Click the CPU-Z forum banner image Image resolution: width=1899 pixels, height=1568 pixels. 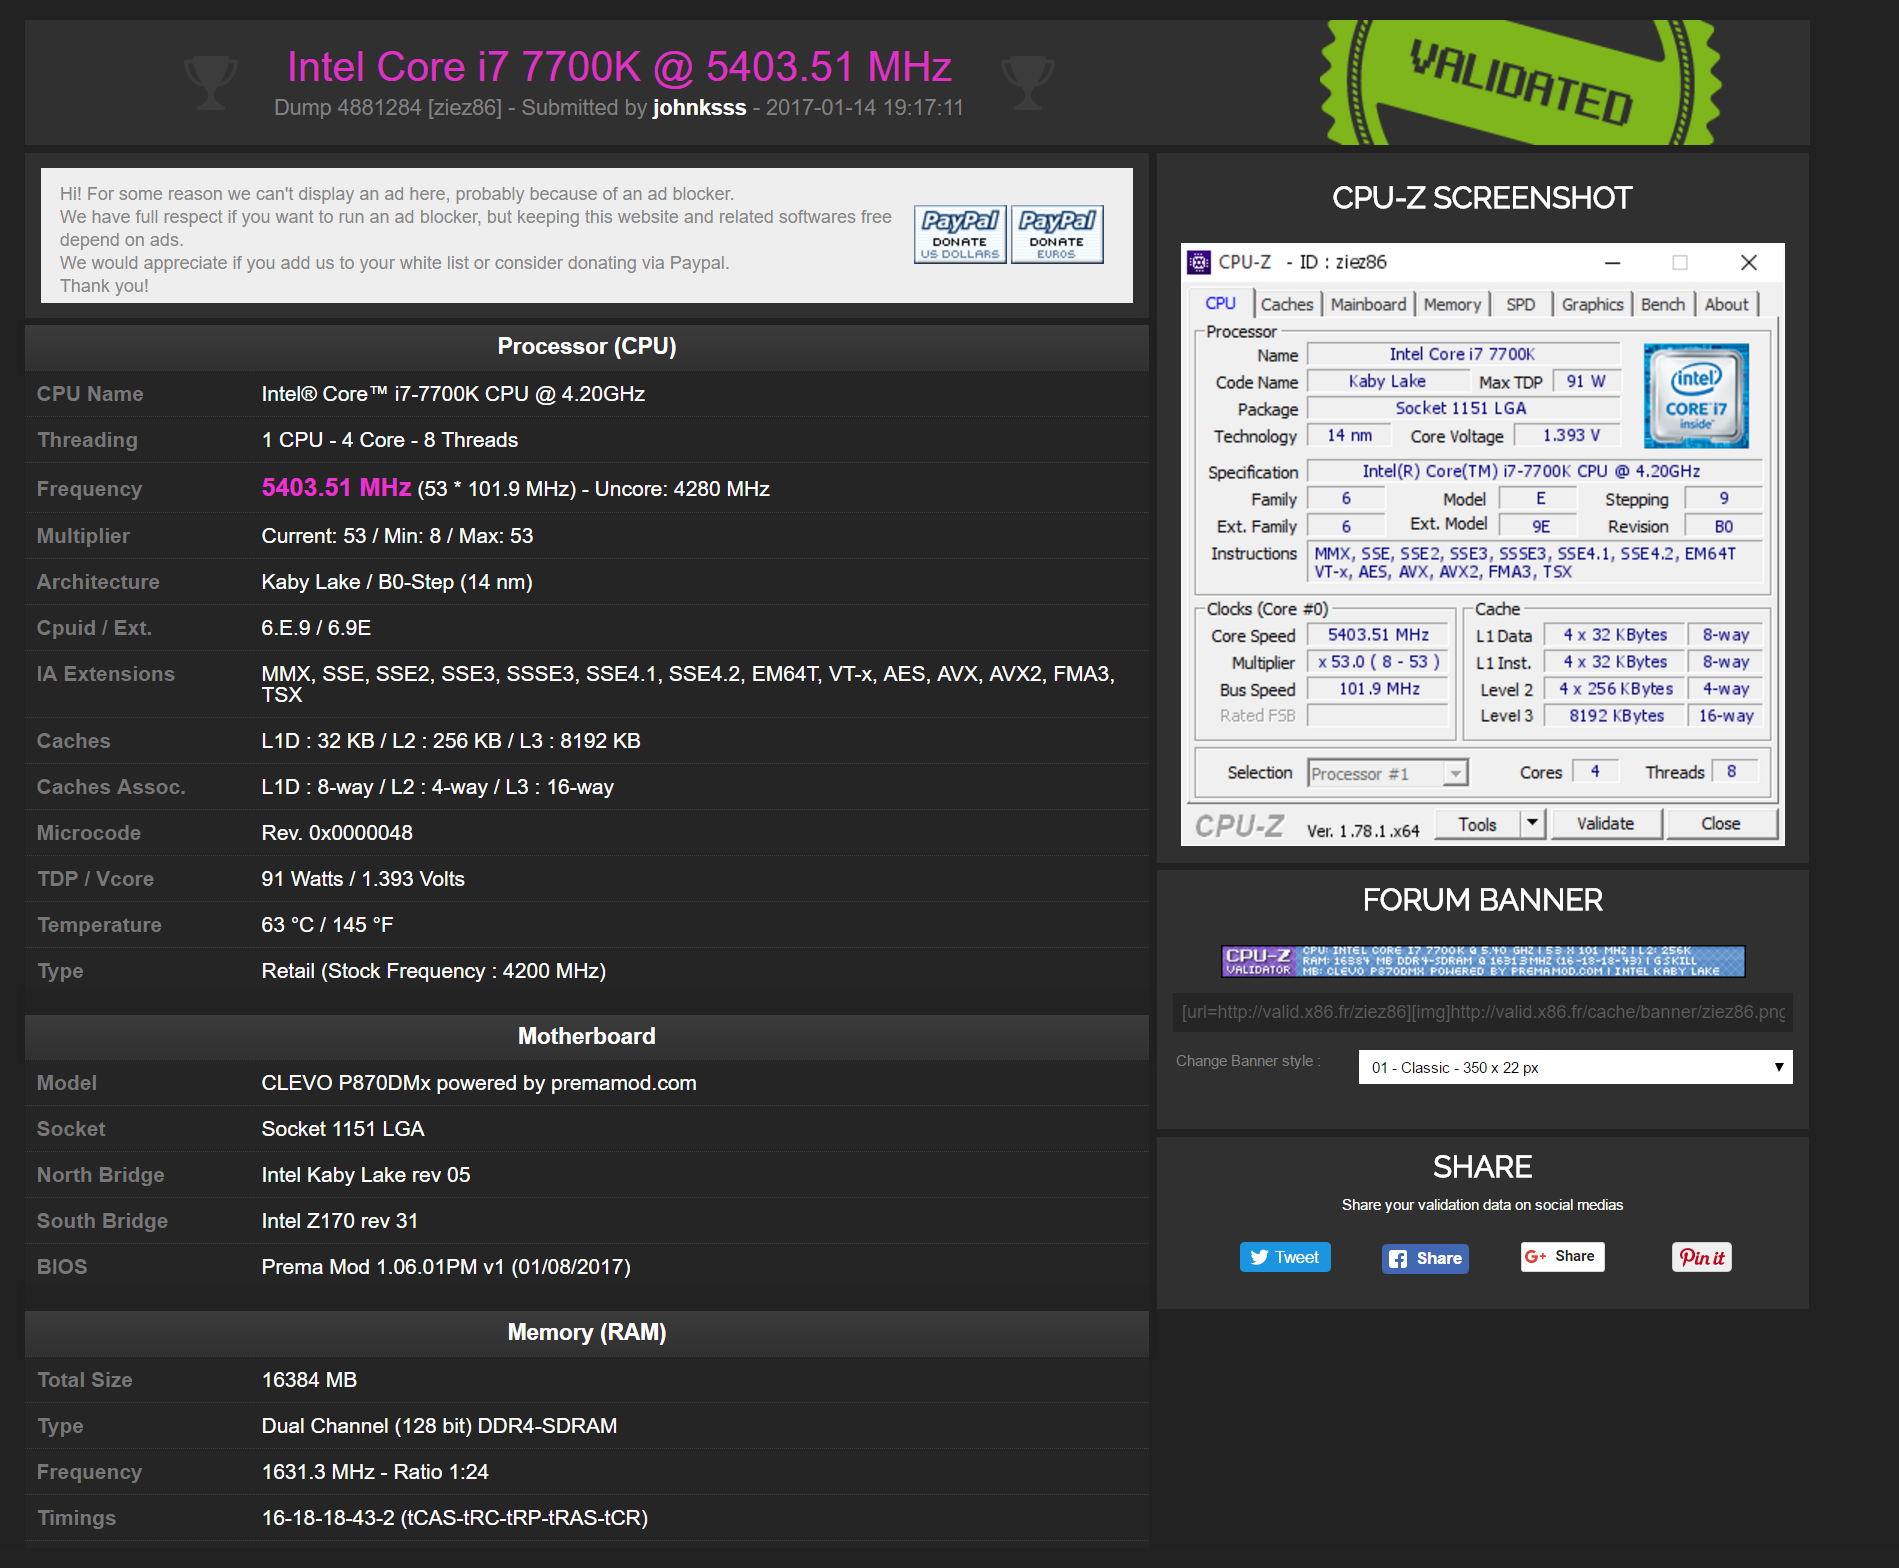pyautogui.click(x=1483, y=961)
